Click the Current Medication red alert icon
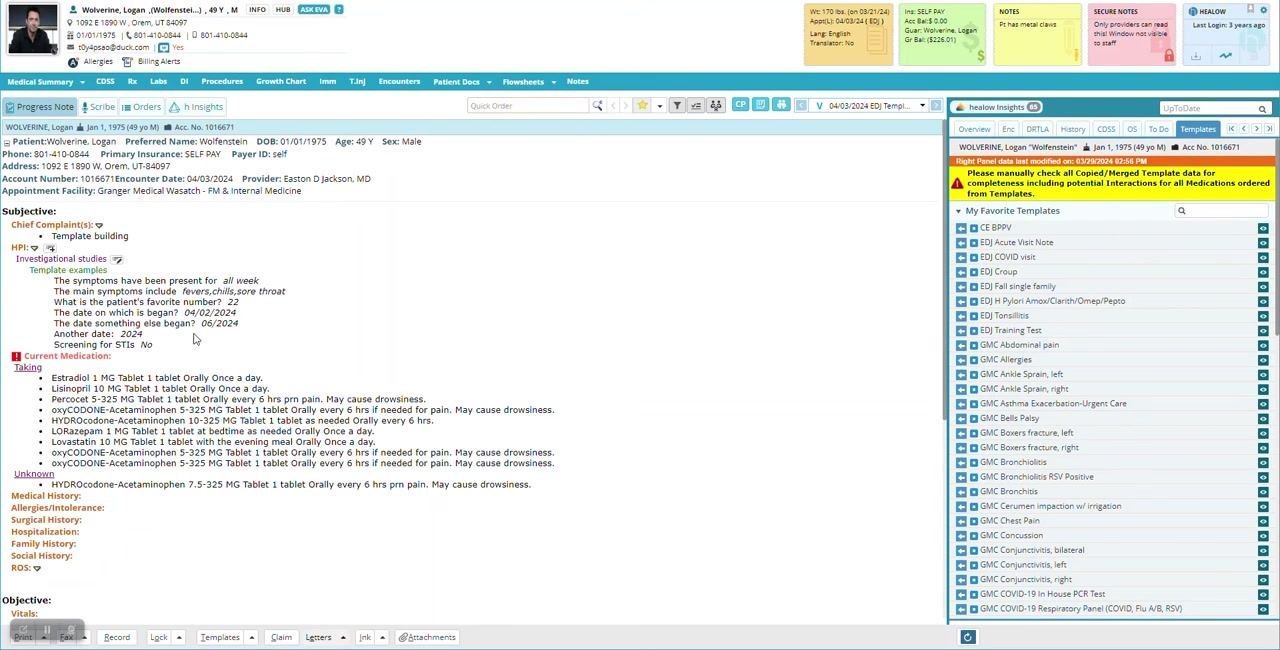This screenshot has width=1280, height=650. click(16, 356)
